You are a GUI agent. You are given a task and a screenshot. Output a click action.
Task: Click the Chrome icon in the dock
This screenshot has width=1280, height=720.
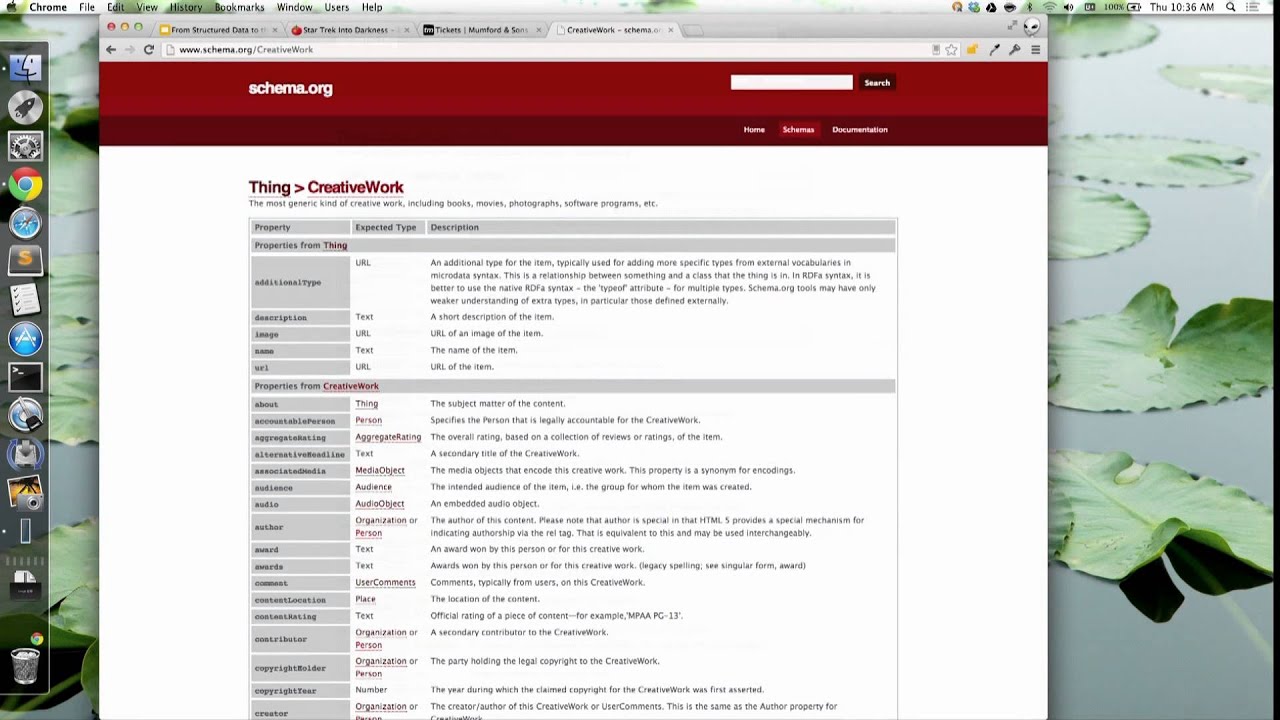25,185
